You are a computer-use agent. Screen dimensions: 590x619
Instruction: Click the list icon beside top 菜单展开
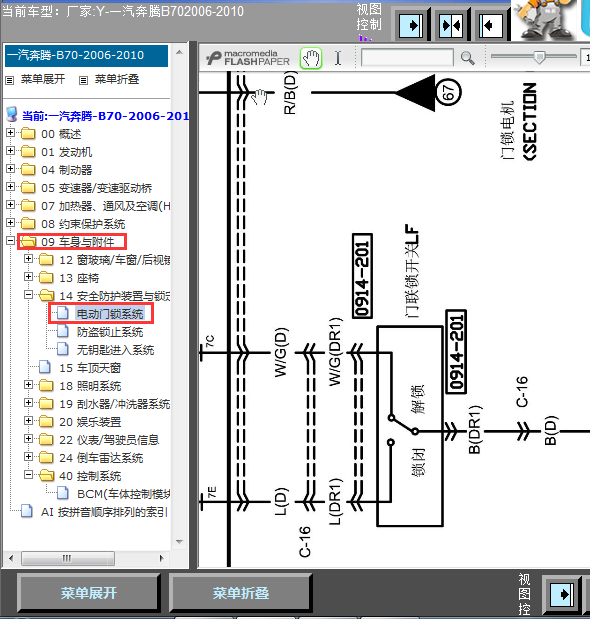[x=9, y=81]
